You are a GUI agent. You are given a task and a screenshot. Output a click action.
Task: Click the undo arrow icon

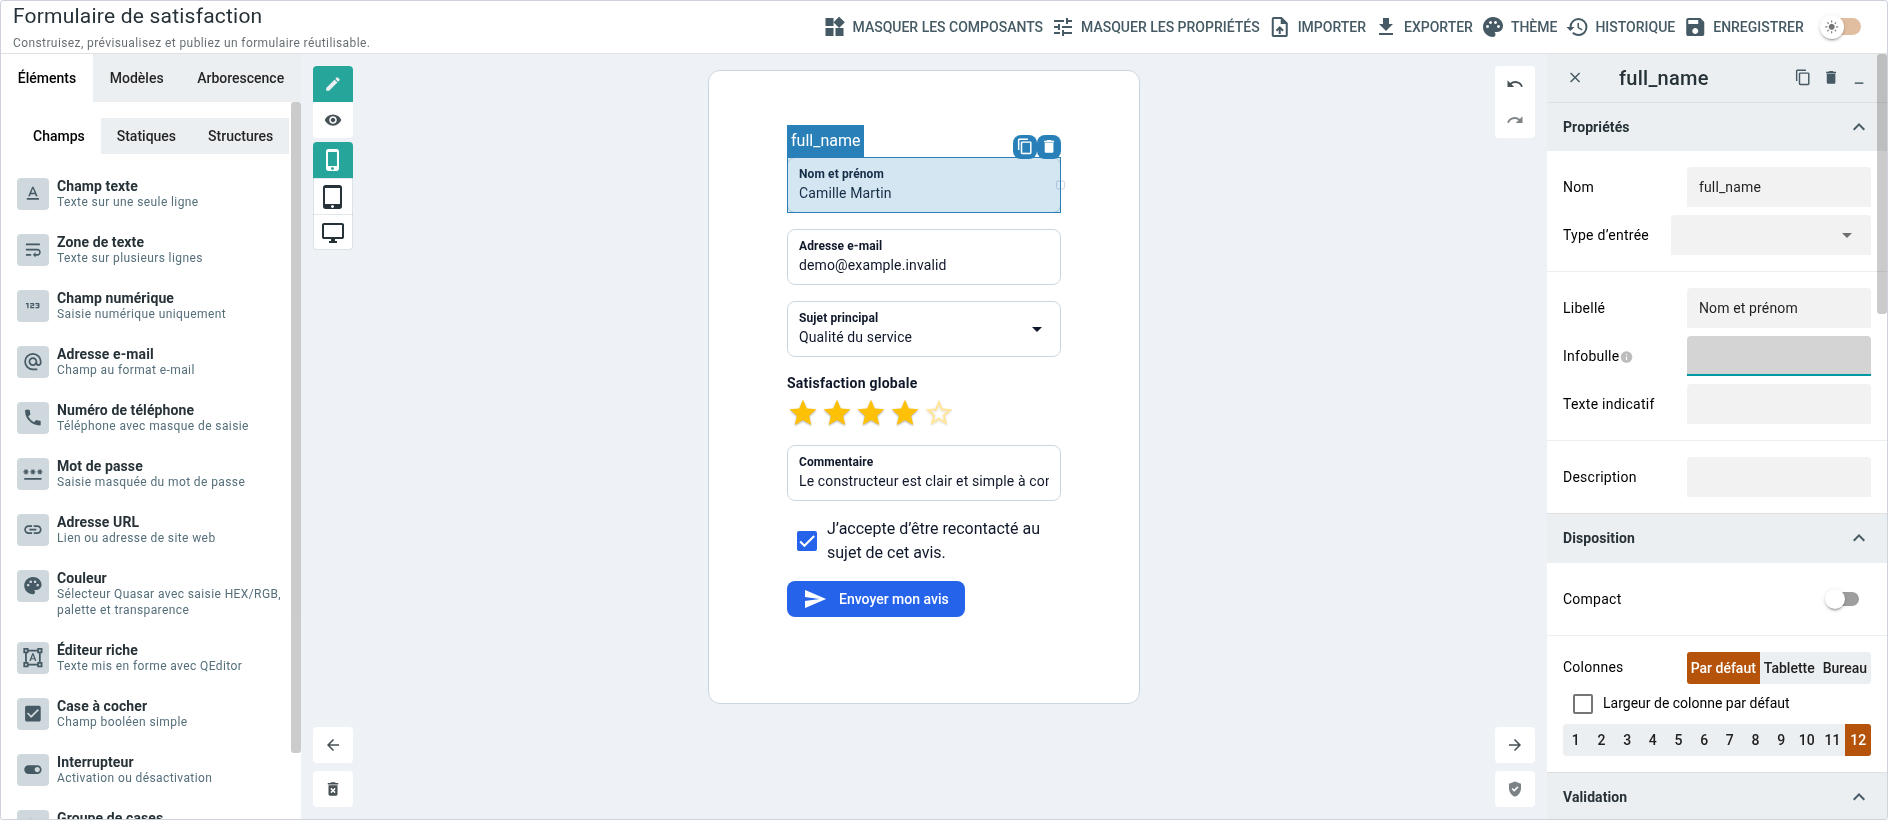coord(1515,84)
